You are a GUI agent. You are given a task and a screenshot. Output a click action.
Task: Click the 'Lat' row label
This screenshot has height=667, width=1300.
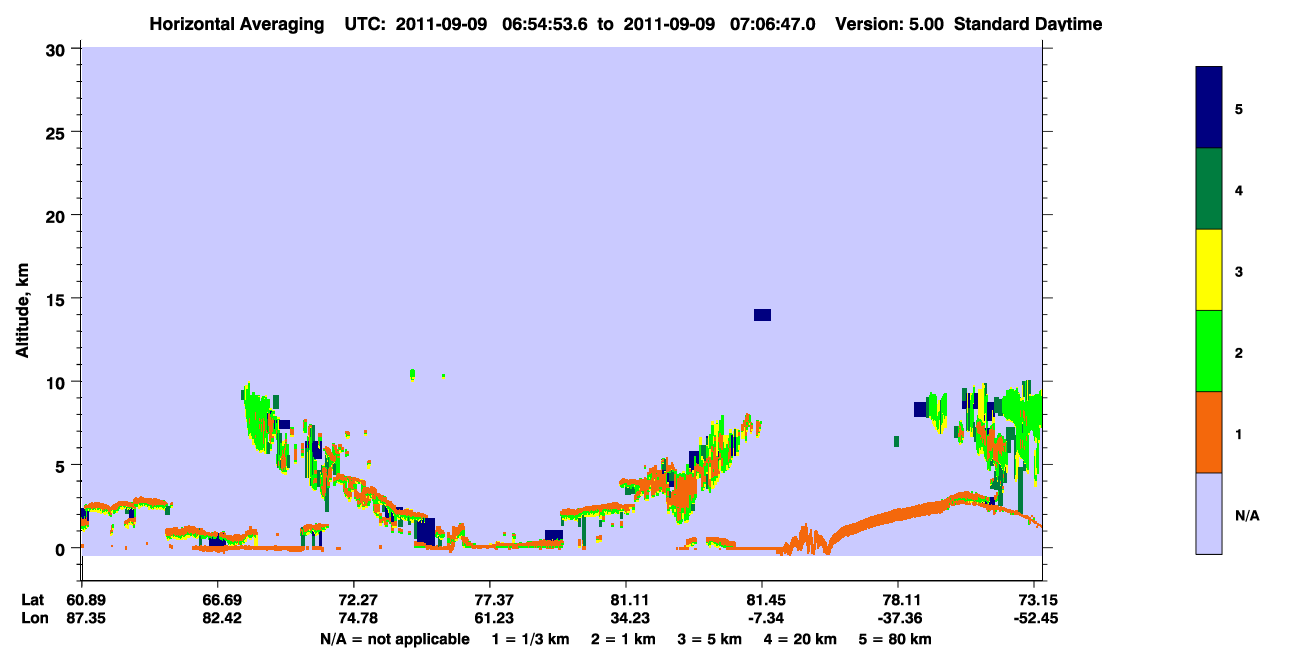[33, 600]
